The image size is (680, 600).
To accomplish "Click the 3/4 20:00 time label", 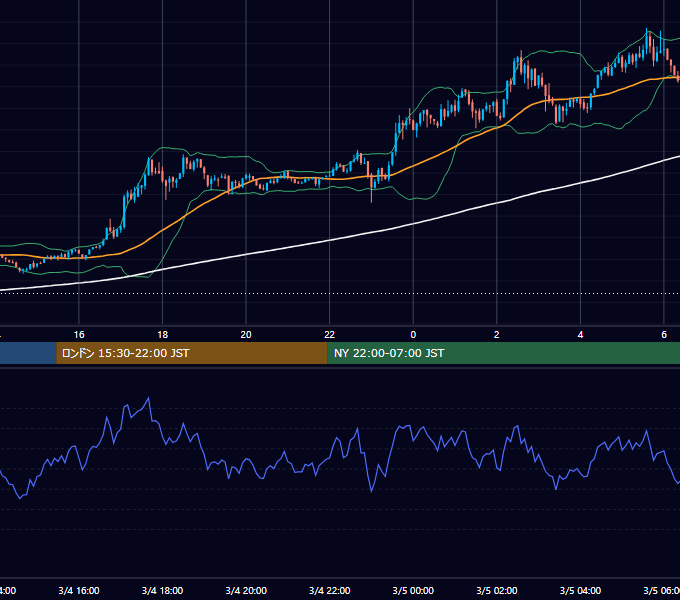I will click(x=246, y=590).
